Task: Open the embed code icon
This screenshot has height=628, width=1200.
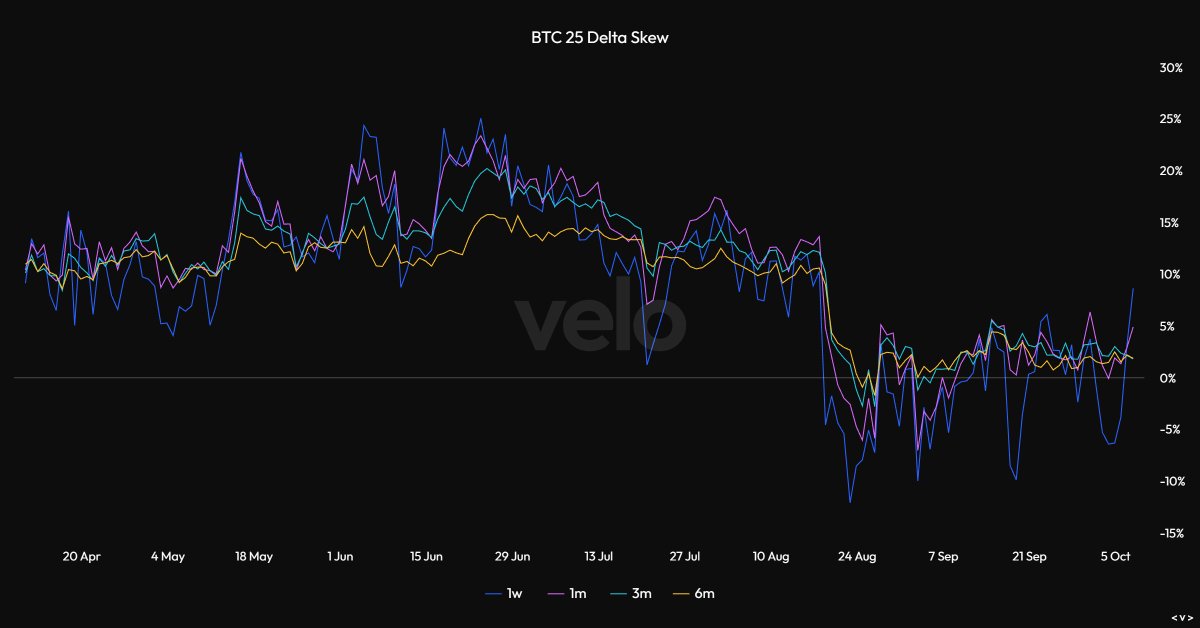Action: [1181, 617]
